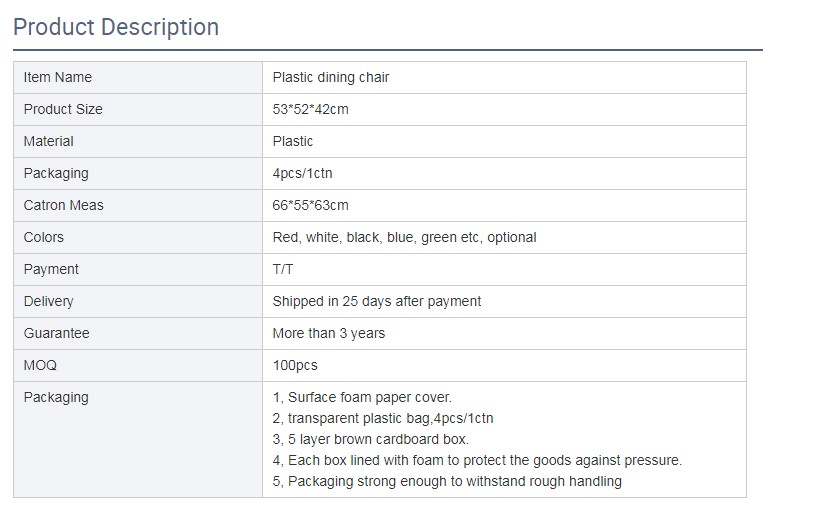Viewport: 815px width, 507px height.
Task: Select the Material label cell
Action: point(49,141)
